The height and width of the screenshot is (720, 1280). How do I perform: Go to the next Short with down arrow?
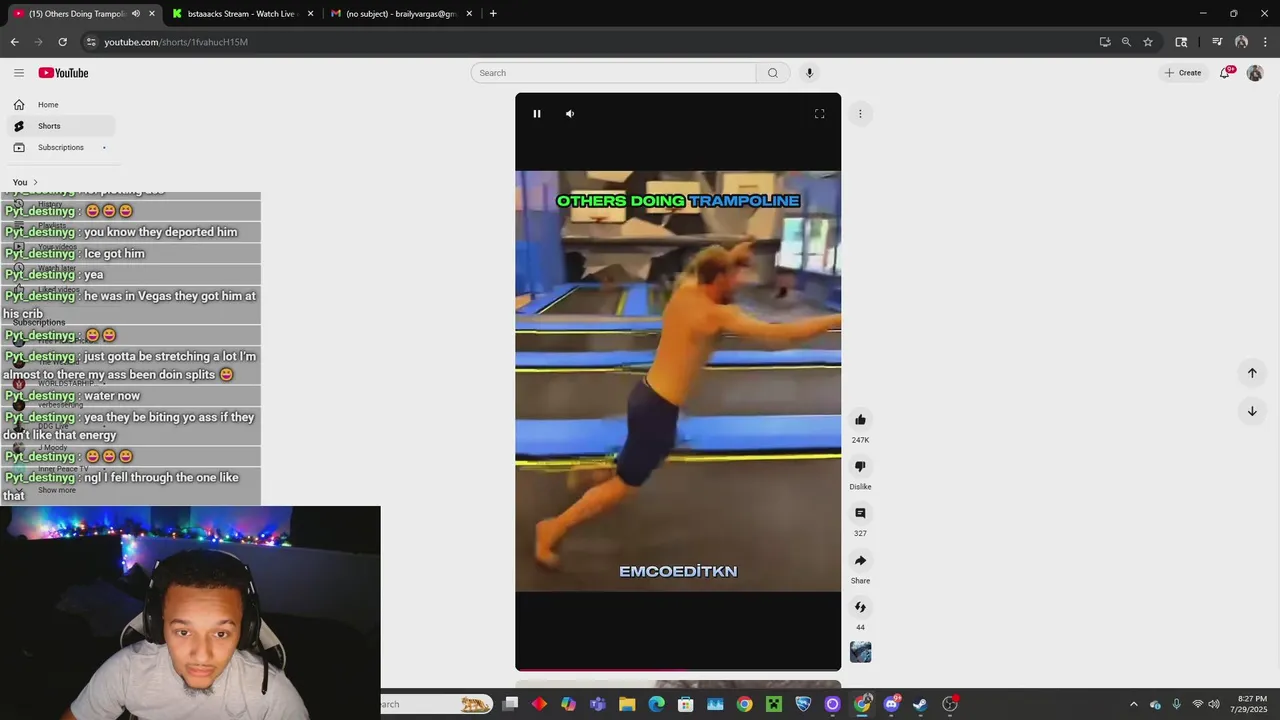(x=1252, y=411)
